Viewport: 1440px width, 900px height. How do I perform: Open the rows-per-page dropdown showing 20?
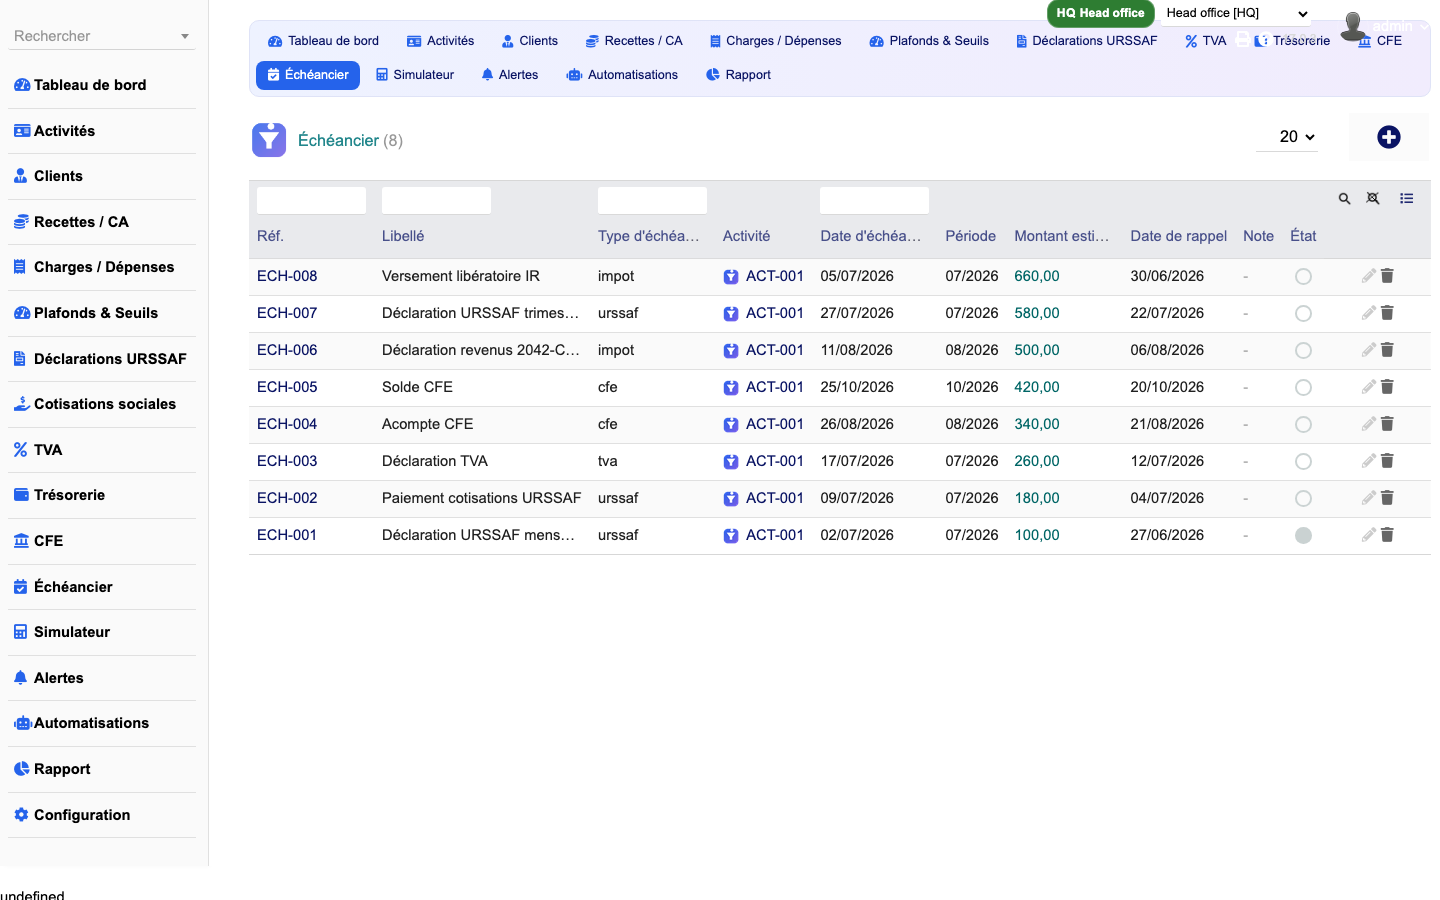pos(1287,137)
